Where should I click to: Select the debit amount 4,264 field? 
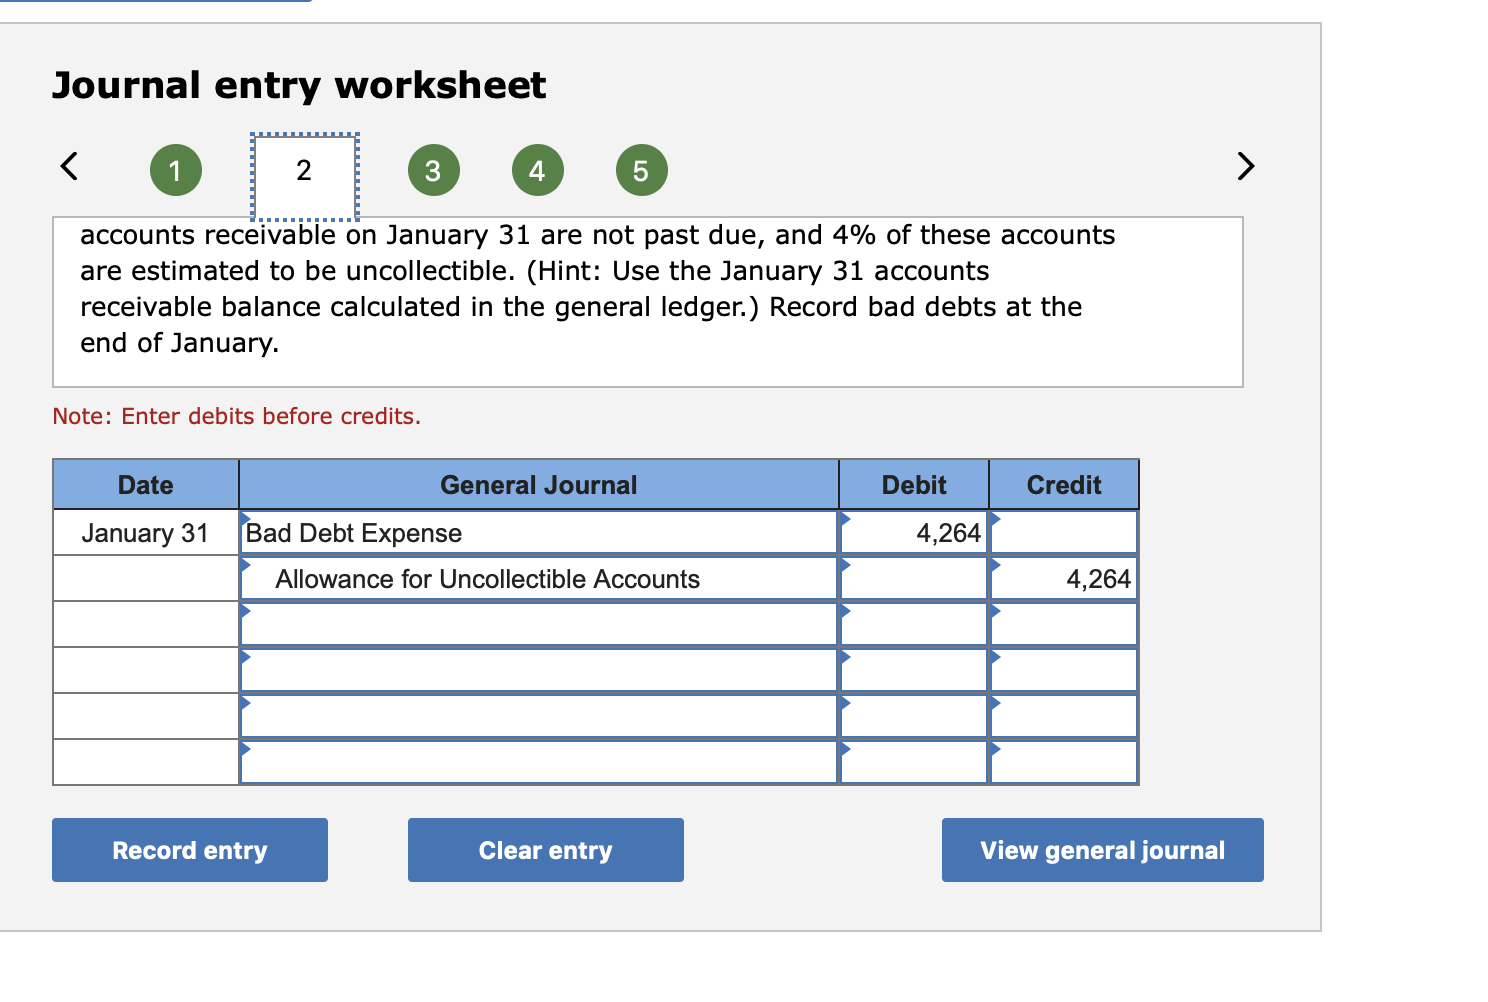pyautogui.click(x=912, y=532)
